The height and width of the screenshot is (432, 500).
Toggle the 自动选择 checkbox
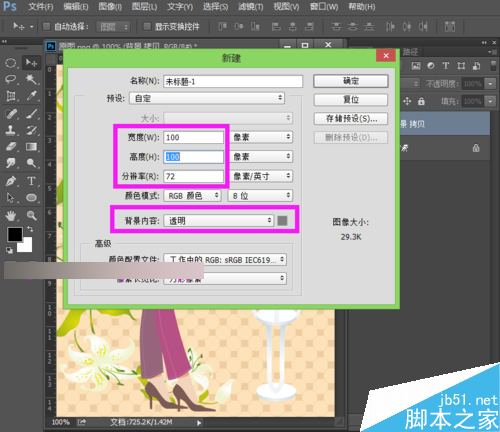click(x=47, y=26)
